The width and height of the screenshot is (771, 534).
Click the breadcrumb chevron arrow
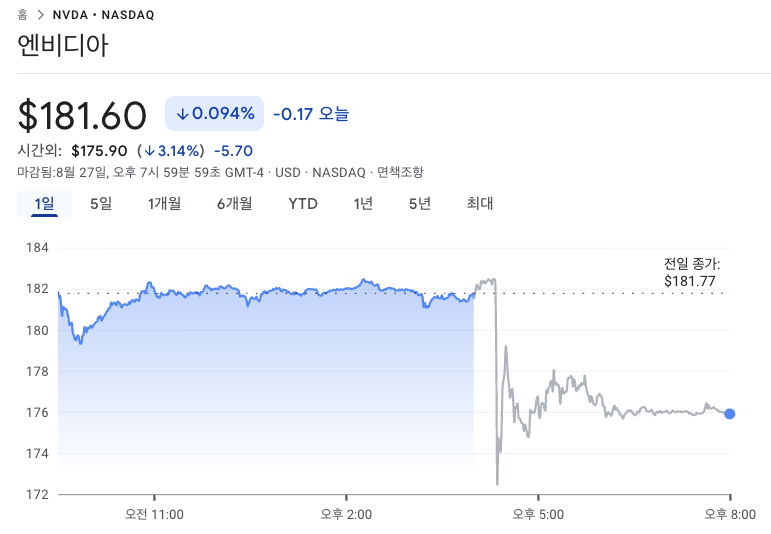click(40, 15)
